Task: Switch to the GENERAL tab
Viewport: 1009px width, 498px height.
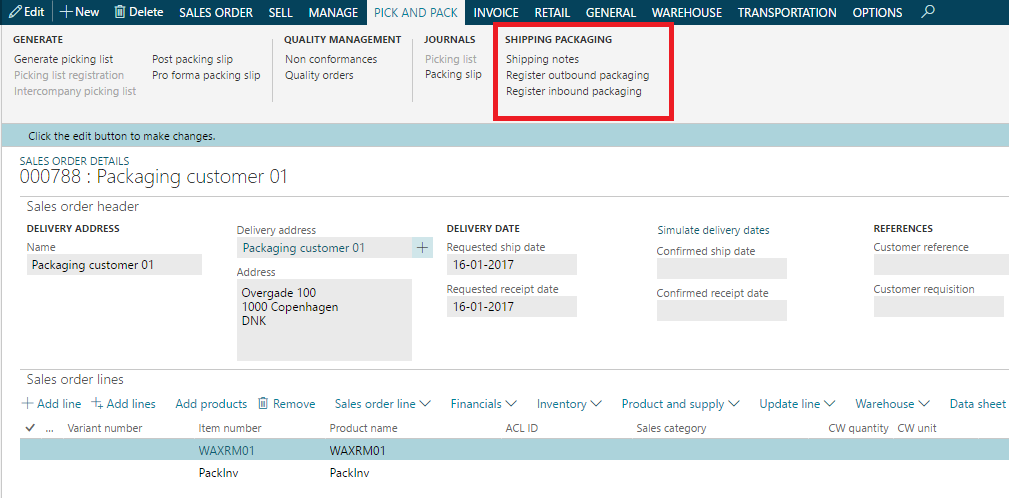Action: click(611, 12)
